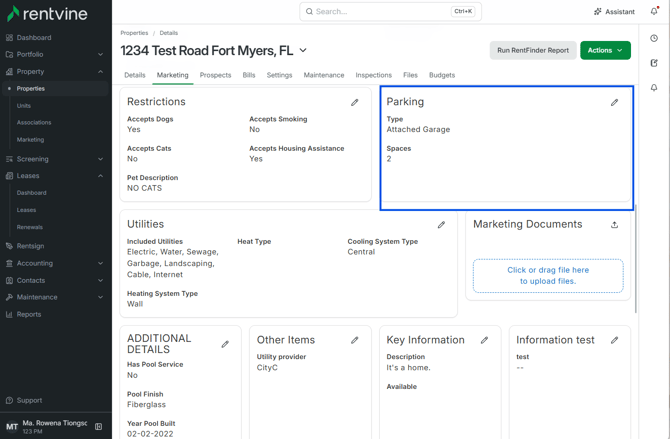Upload a Marketing Documents file via icon
670x439 pixels.
pos(614,225)
